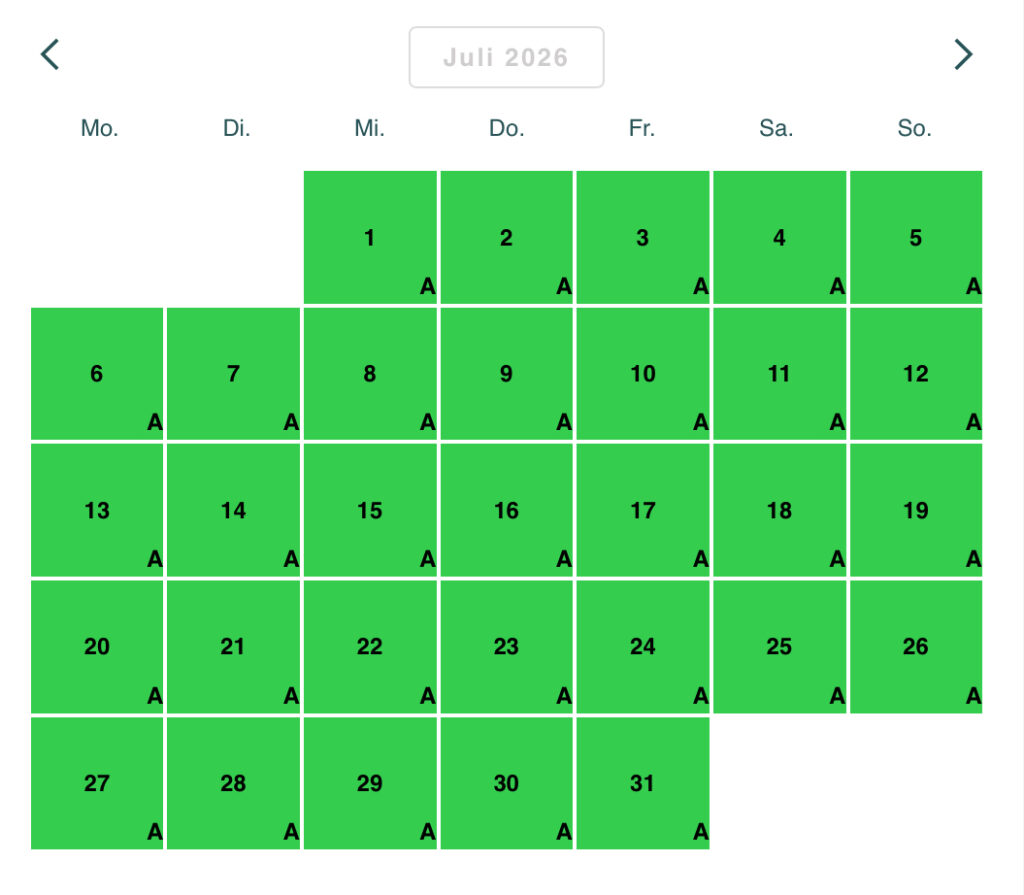Viewport: 1024px width, 895px height.
Task: Select the 26th of July
Action: click(x=915, y=646)
